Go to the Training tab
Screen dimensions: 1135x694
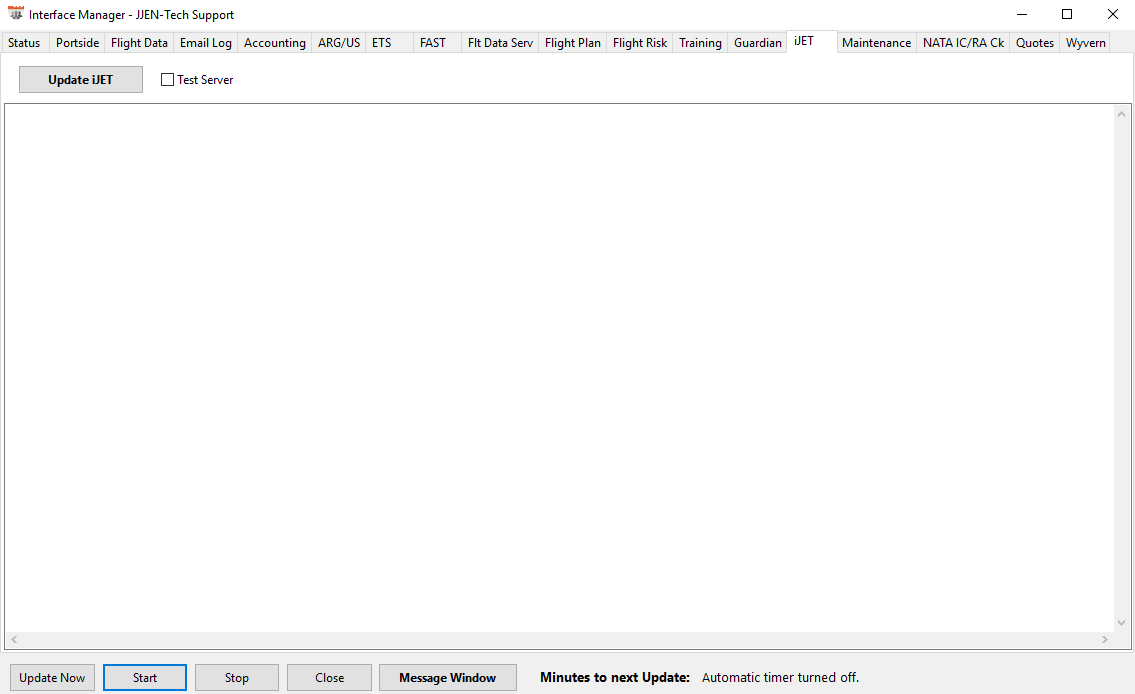(x=700, y=43)
